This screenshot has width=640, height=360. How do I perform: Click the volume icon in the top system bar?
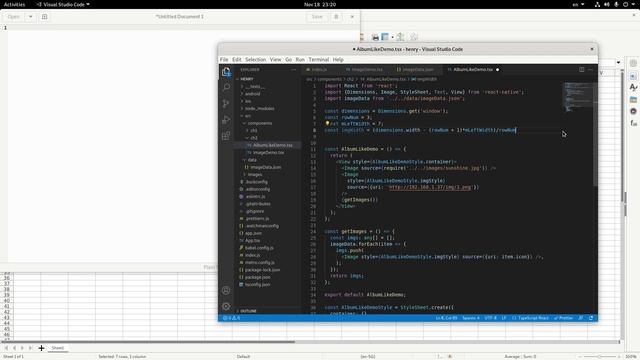(x=607, y=4)
